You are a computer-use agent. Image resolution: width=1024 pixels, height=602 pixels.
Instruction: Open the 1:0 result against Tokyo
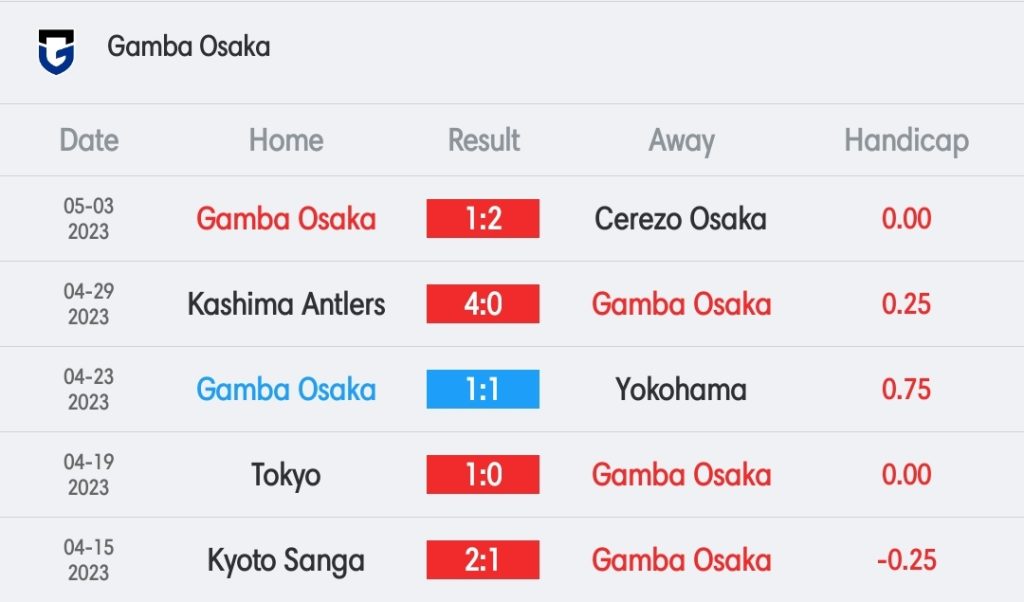click(x=483, y=475)
